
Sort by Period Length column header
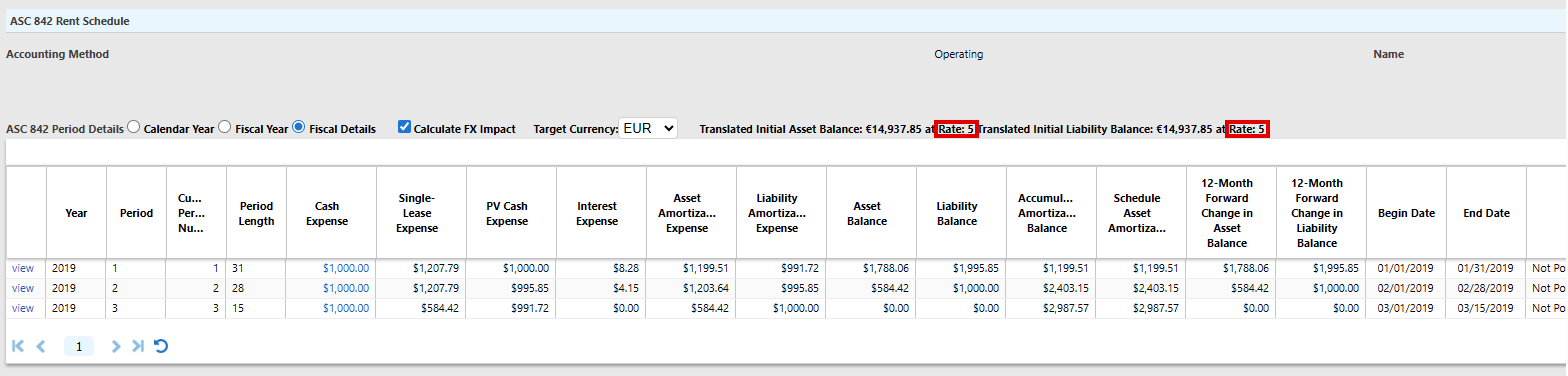coord(256,213)
